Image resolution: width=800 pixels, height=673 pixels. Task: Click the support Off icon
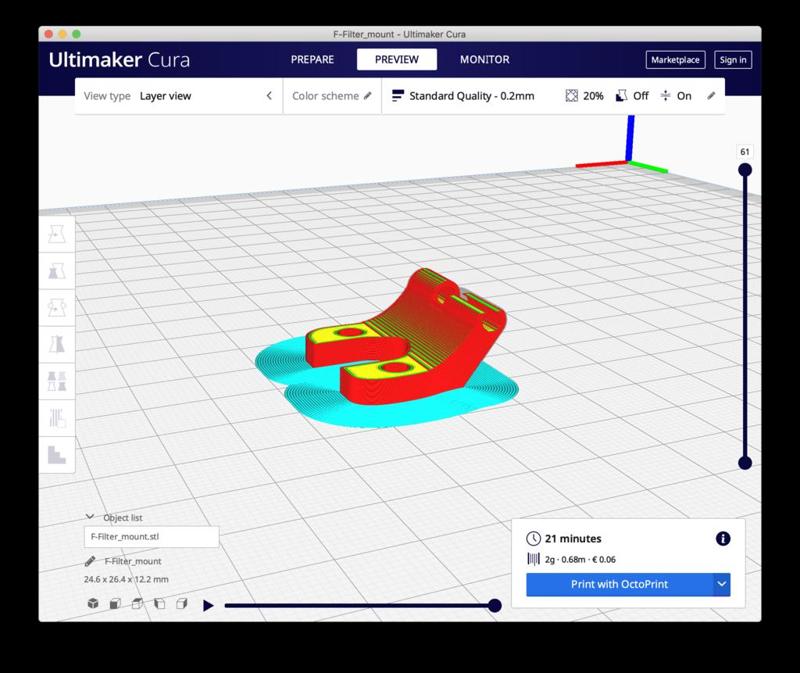621,96
